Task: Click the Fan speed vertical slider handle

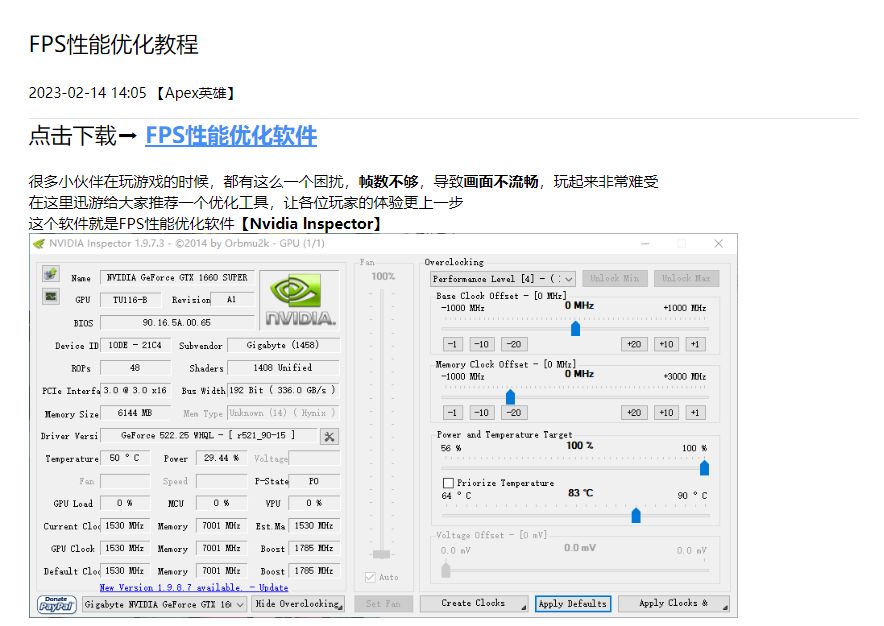Action: coord(382,554)
